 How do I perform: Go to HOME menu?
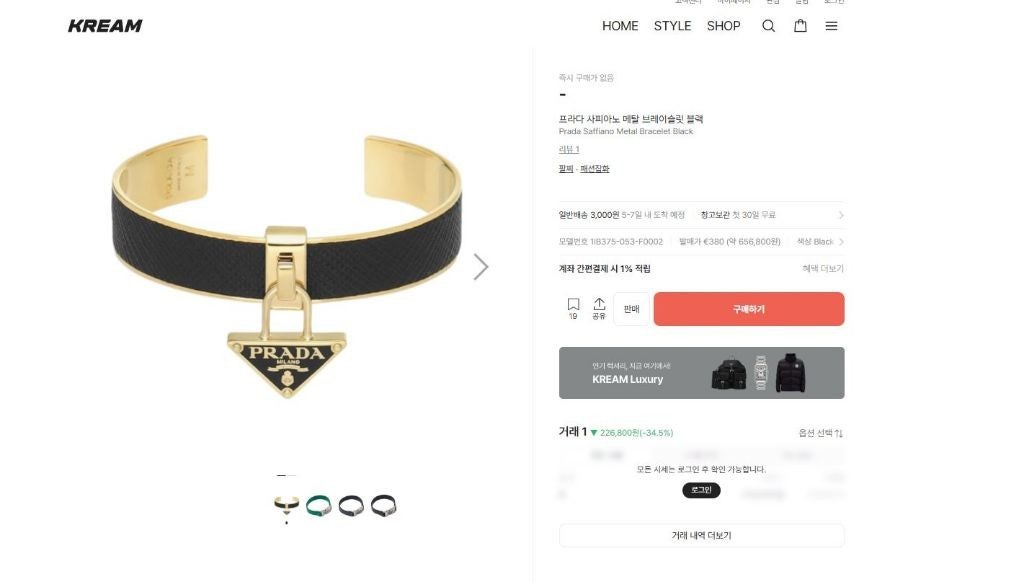(x=620, y=26)
